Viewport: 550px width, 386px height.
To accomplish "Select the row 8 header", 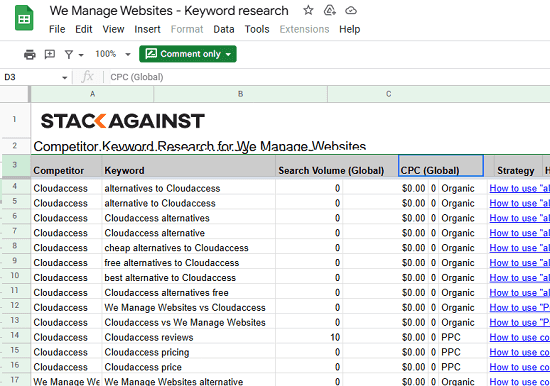I will [15, 246].
